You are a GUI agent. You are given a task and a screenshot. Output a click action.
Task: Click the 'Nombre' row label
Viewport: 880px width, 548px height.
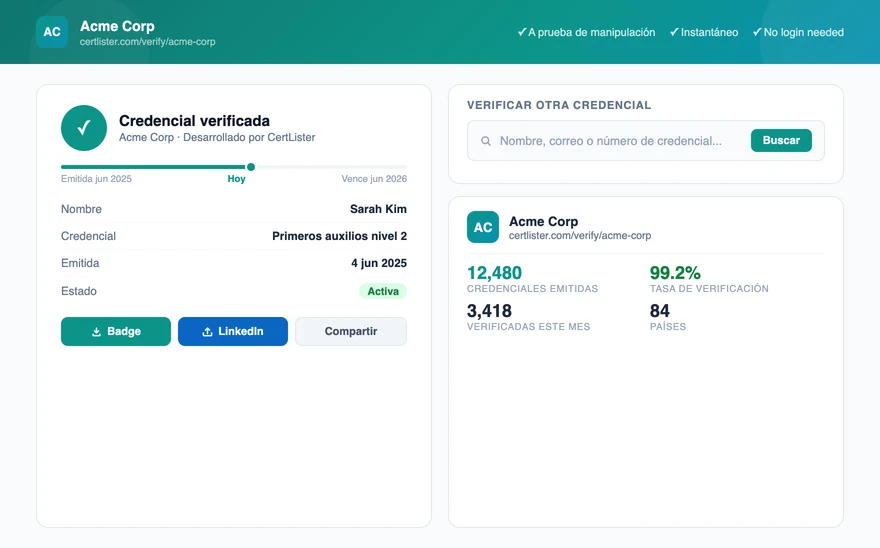(81, 209)
